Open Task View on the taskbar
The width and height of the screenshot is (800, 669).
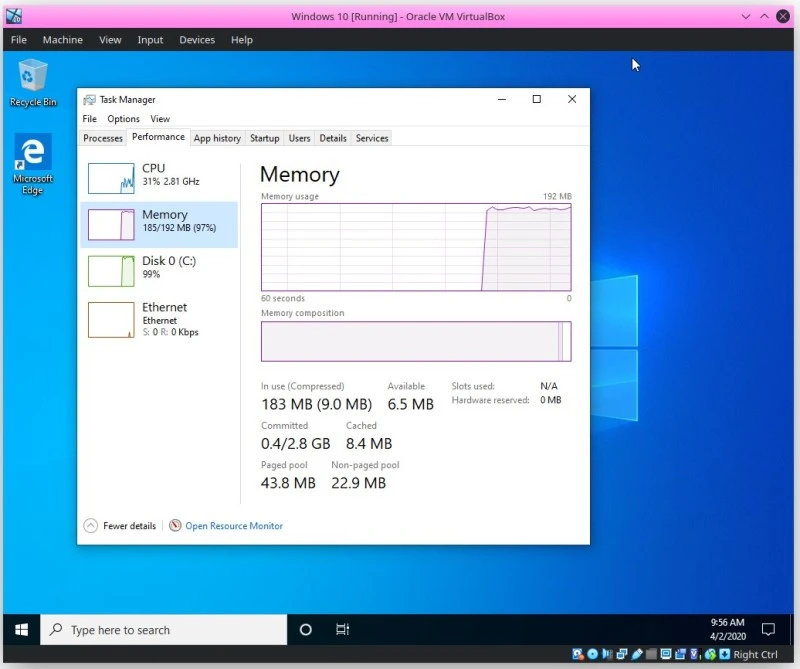[343, 629]
